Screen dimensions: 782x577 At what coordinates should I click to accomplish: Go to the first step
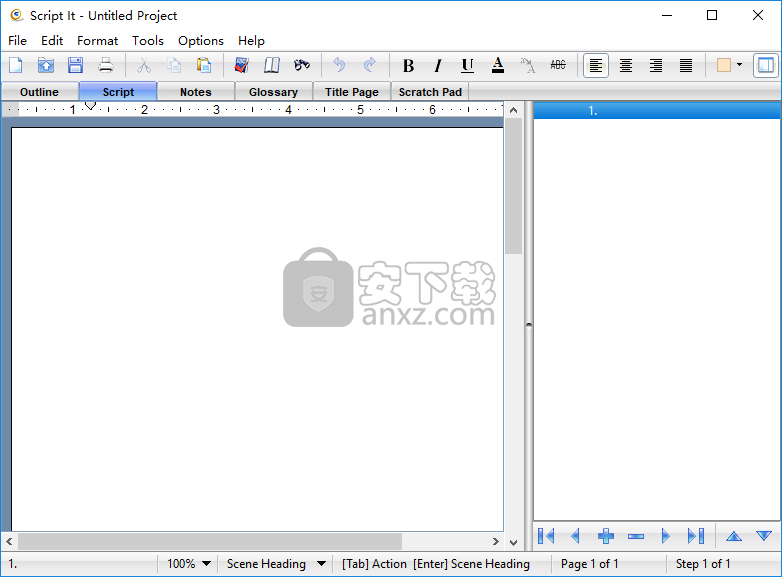click(546, 536)
